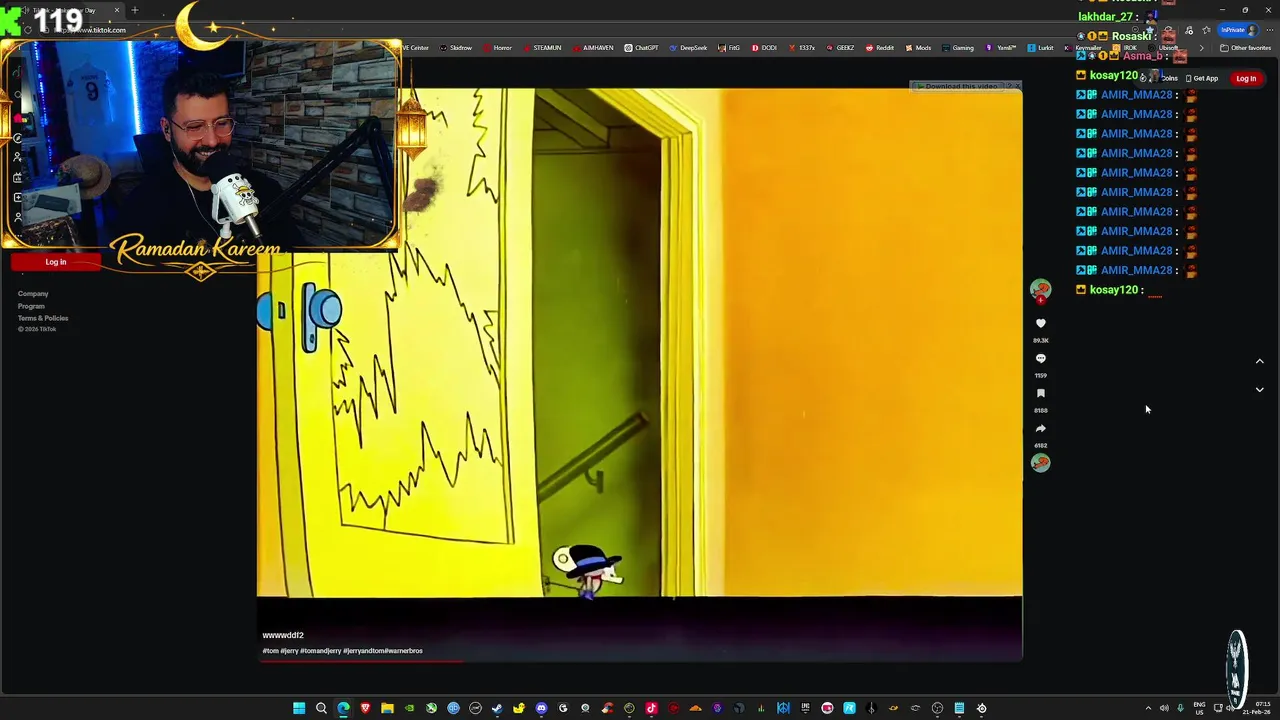
Task: Open the sound disc avatar below share
Action: click(1040, 462)
